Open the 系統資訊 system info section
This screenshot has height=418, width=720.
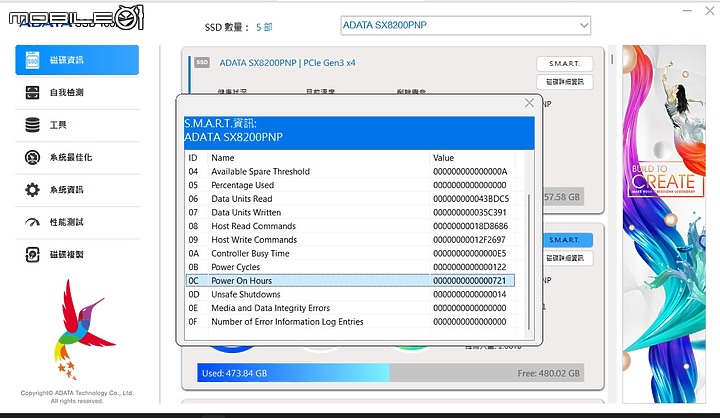pos(77,190)
